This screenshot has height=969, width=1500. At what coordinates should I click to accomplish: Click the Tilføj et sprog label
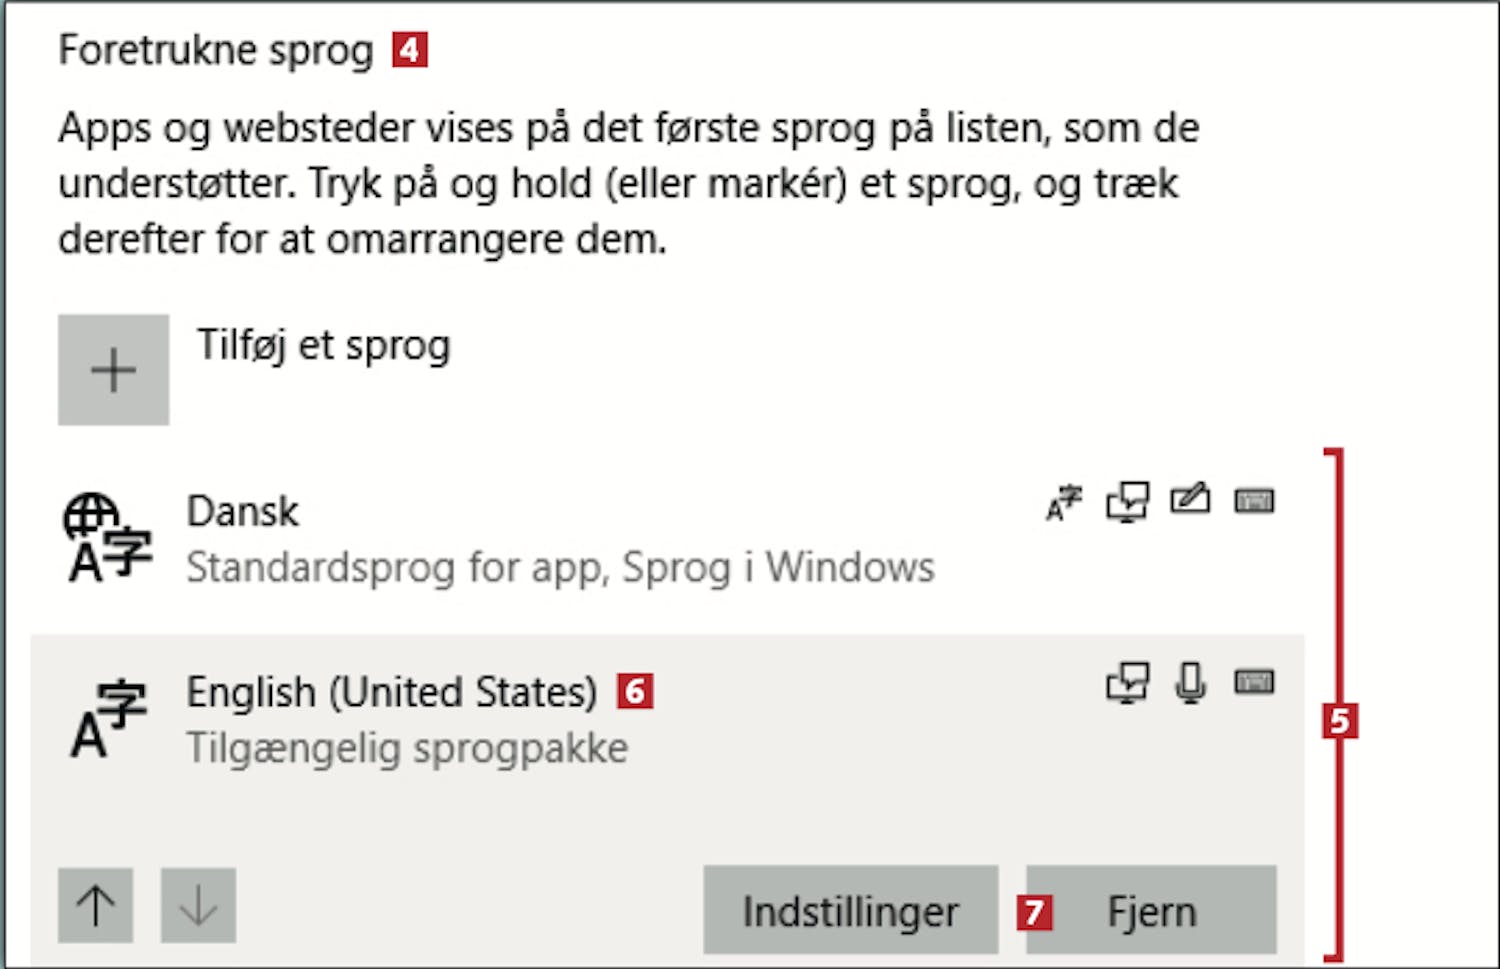323,346
